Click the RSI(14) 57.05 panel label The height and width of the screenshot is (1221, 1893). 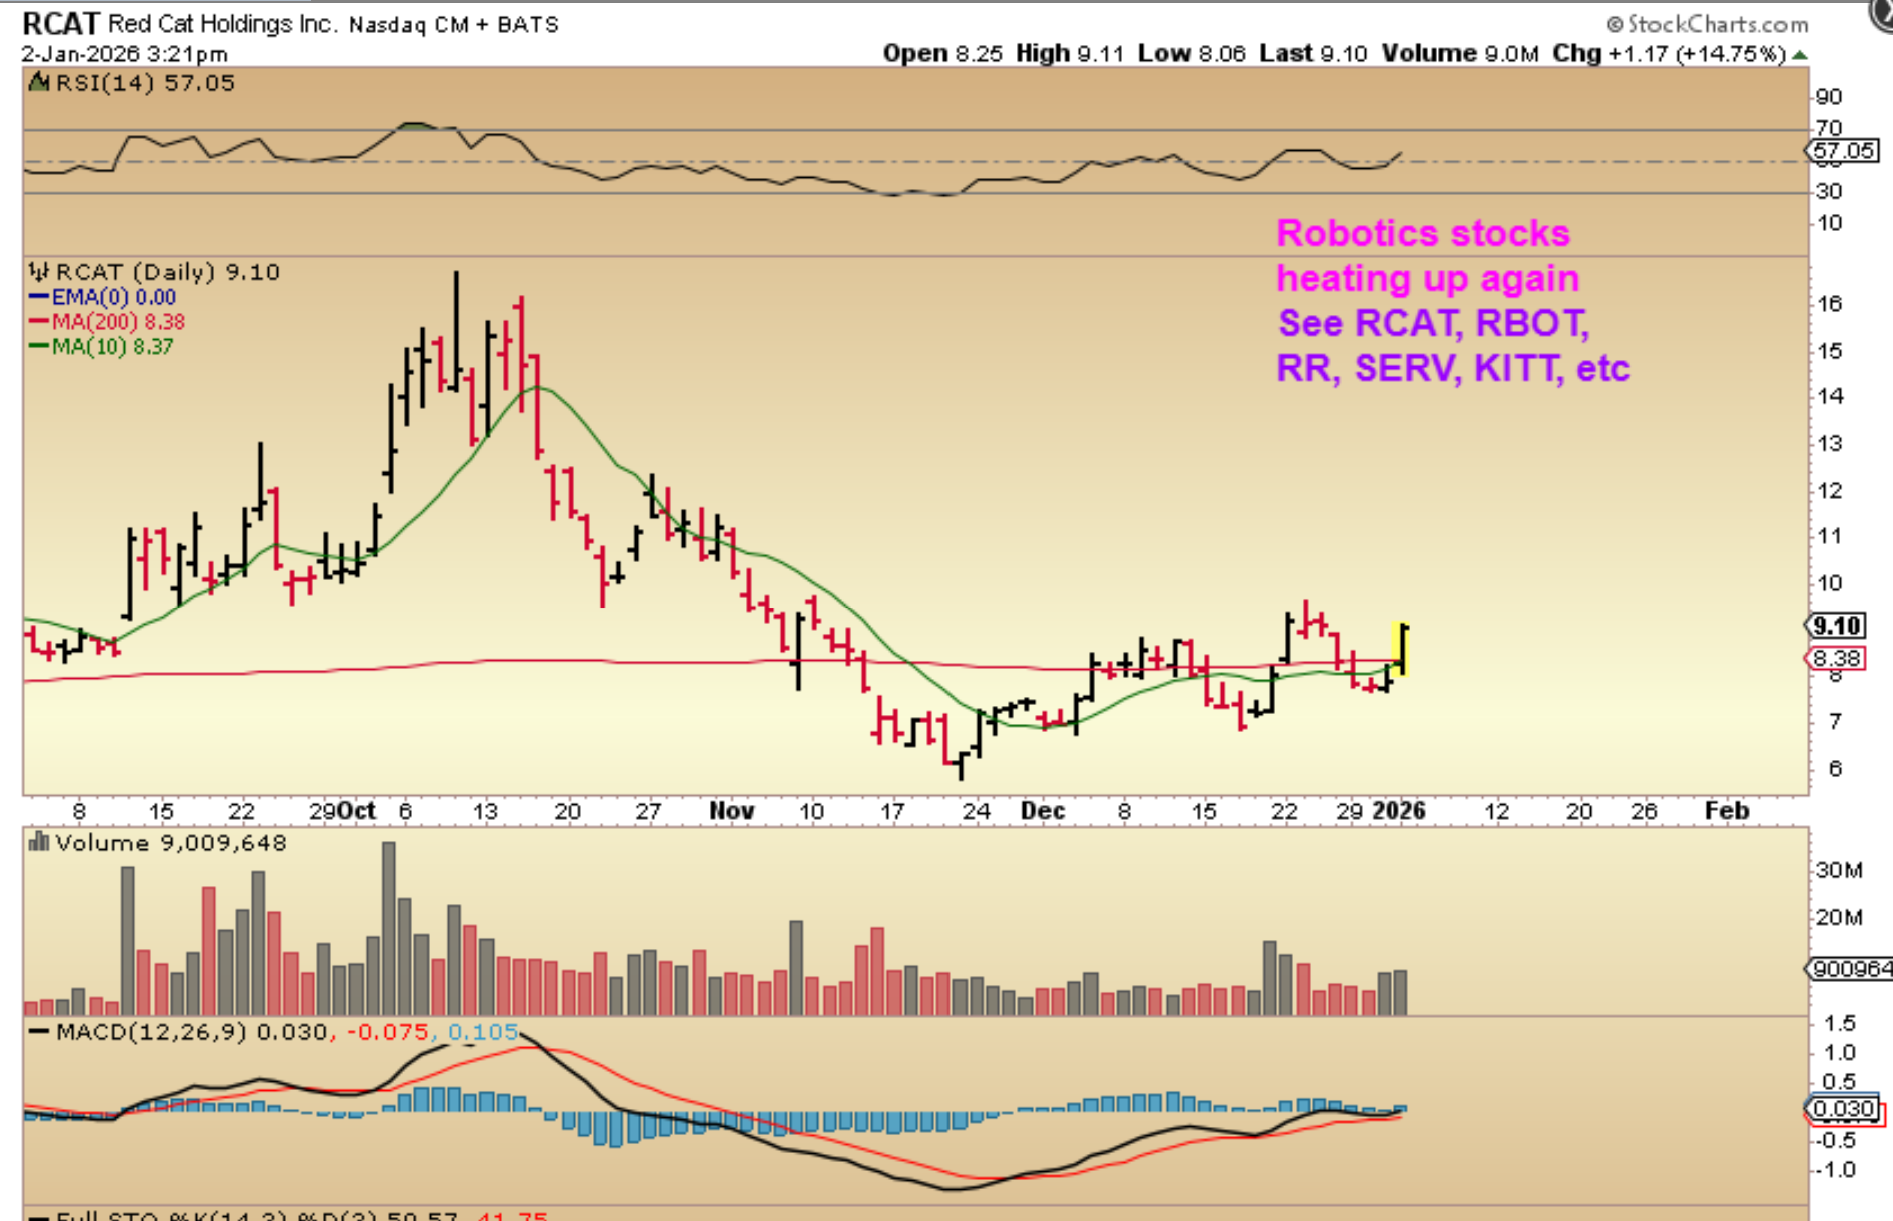pyautogui.click(x=145, y=82)
